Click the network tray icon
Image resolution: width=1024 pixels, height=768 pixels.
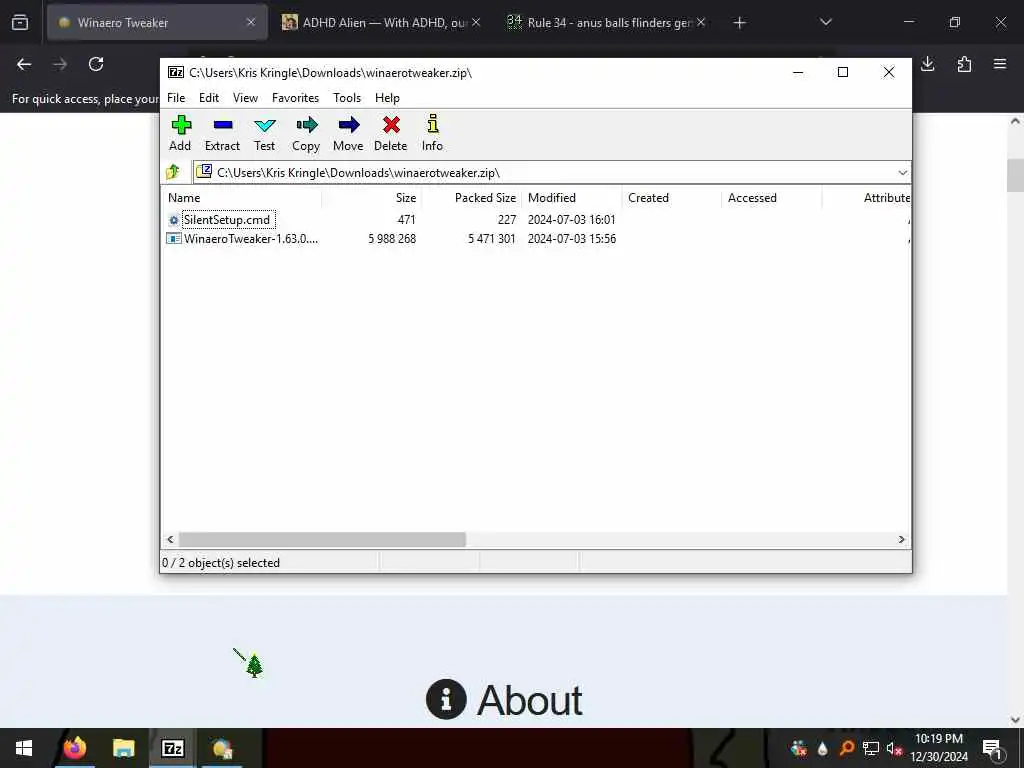[871, 748]
